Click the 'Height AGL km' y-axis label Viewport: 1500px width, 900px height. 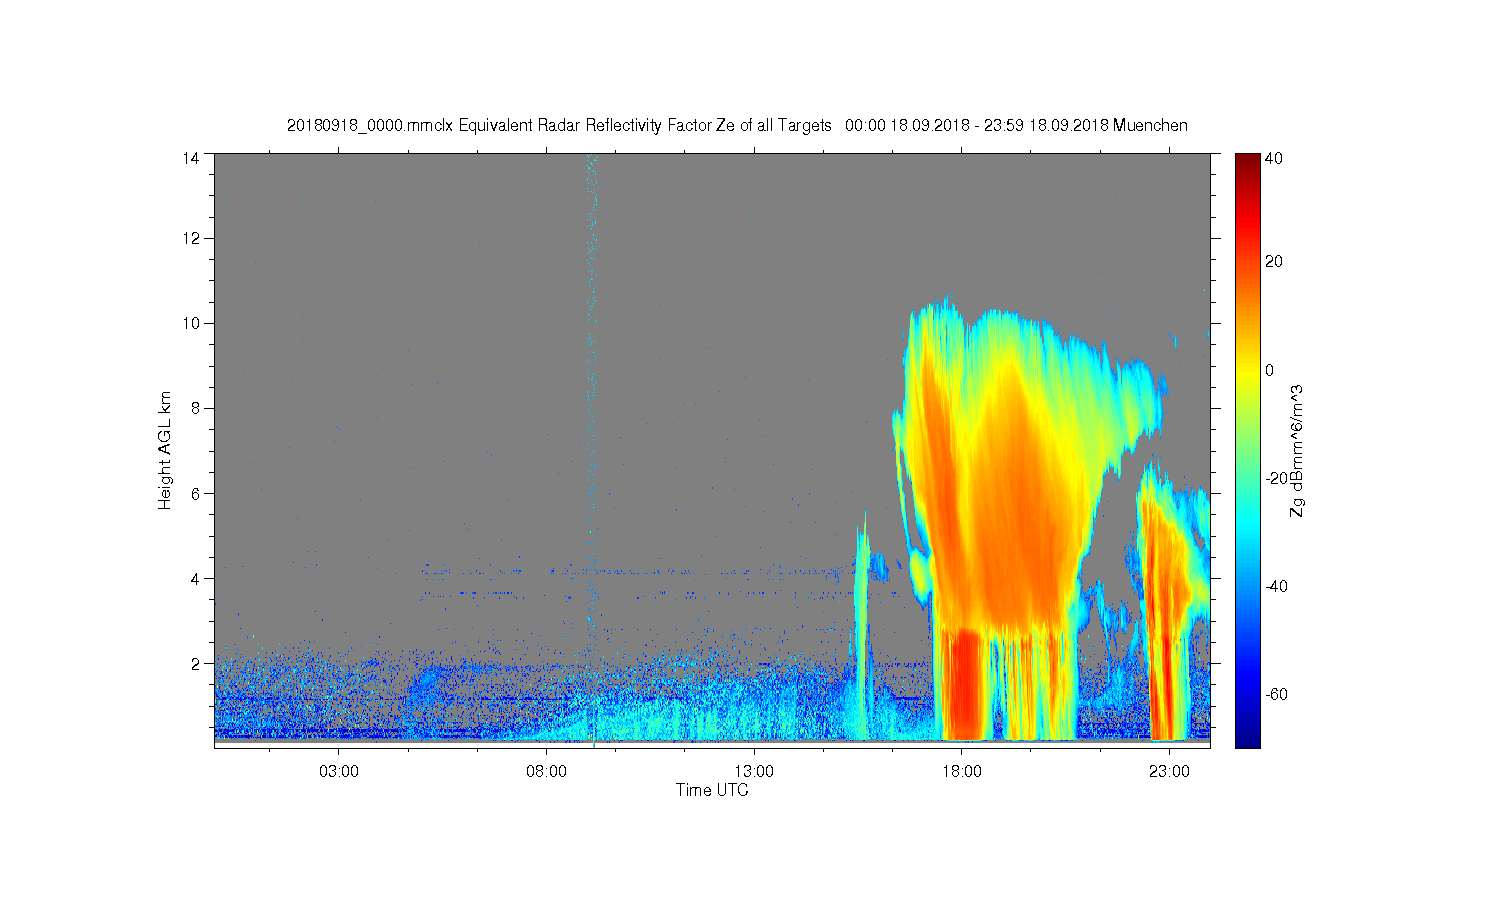[165, 450]
